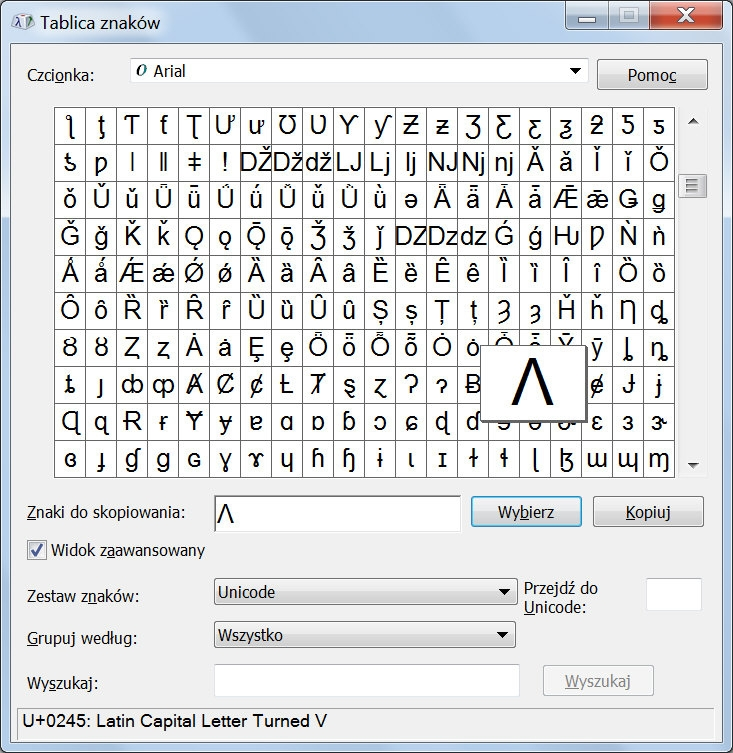Select the Ø with acute capital character
Screen dimensions: 733x753
point(194,273)
